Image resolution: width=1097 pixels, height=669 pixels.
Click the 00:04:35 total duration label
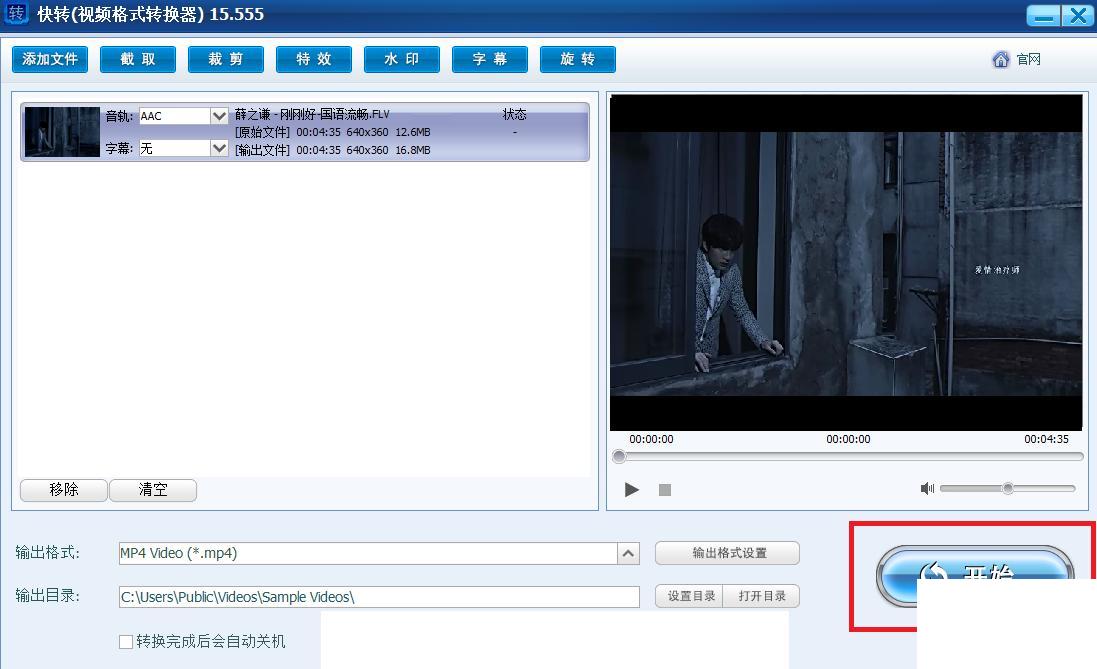pos(1046,439)
